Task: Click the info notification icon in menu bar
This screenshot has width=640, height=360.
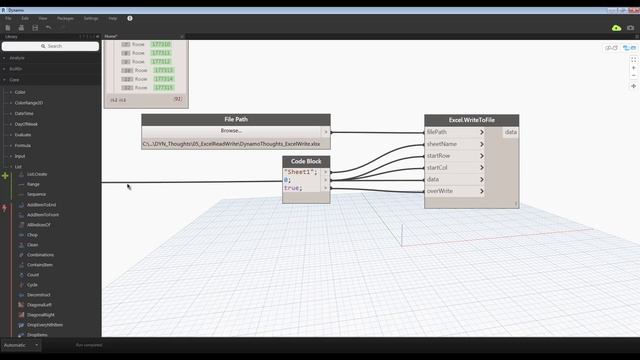Action: [130, 18]
